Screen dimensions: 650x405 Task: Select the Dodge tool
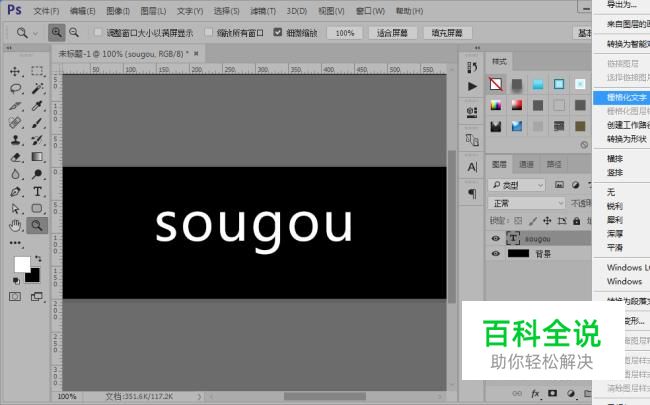click(x=37, y=174)
